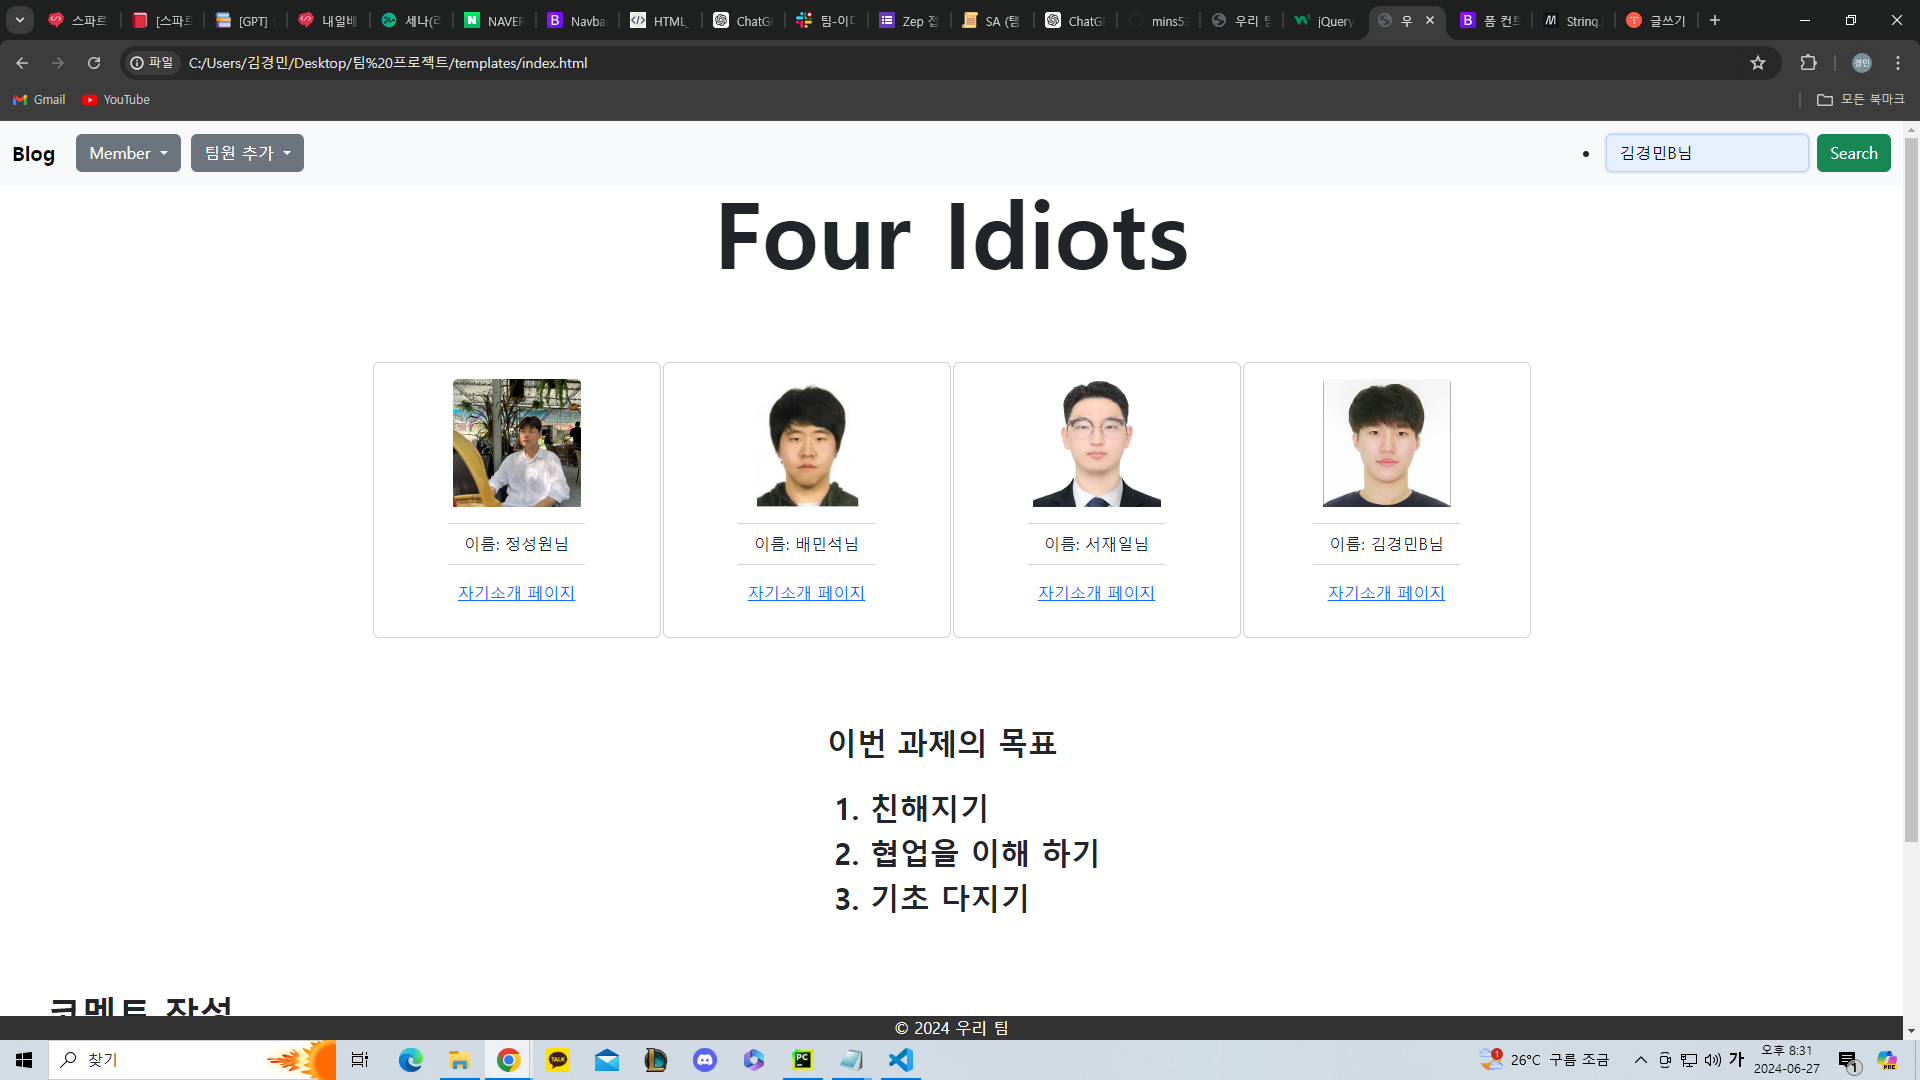The width and height of the screenshot is (1920, 1080).
Task: Click the green Search button
Action: coord(1853,153)
